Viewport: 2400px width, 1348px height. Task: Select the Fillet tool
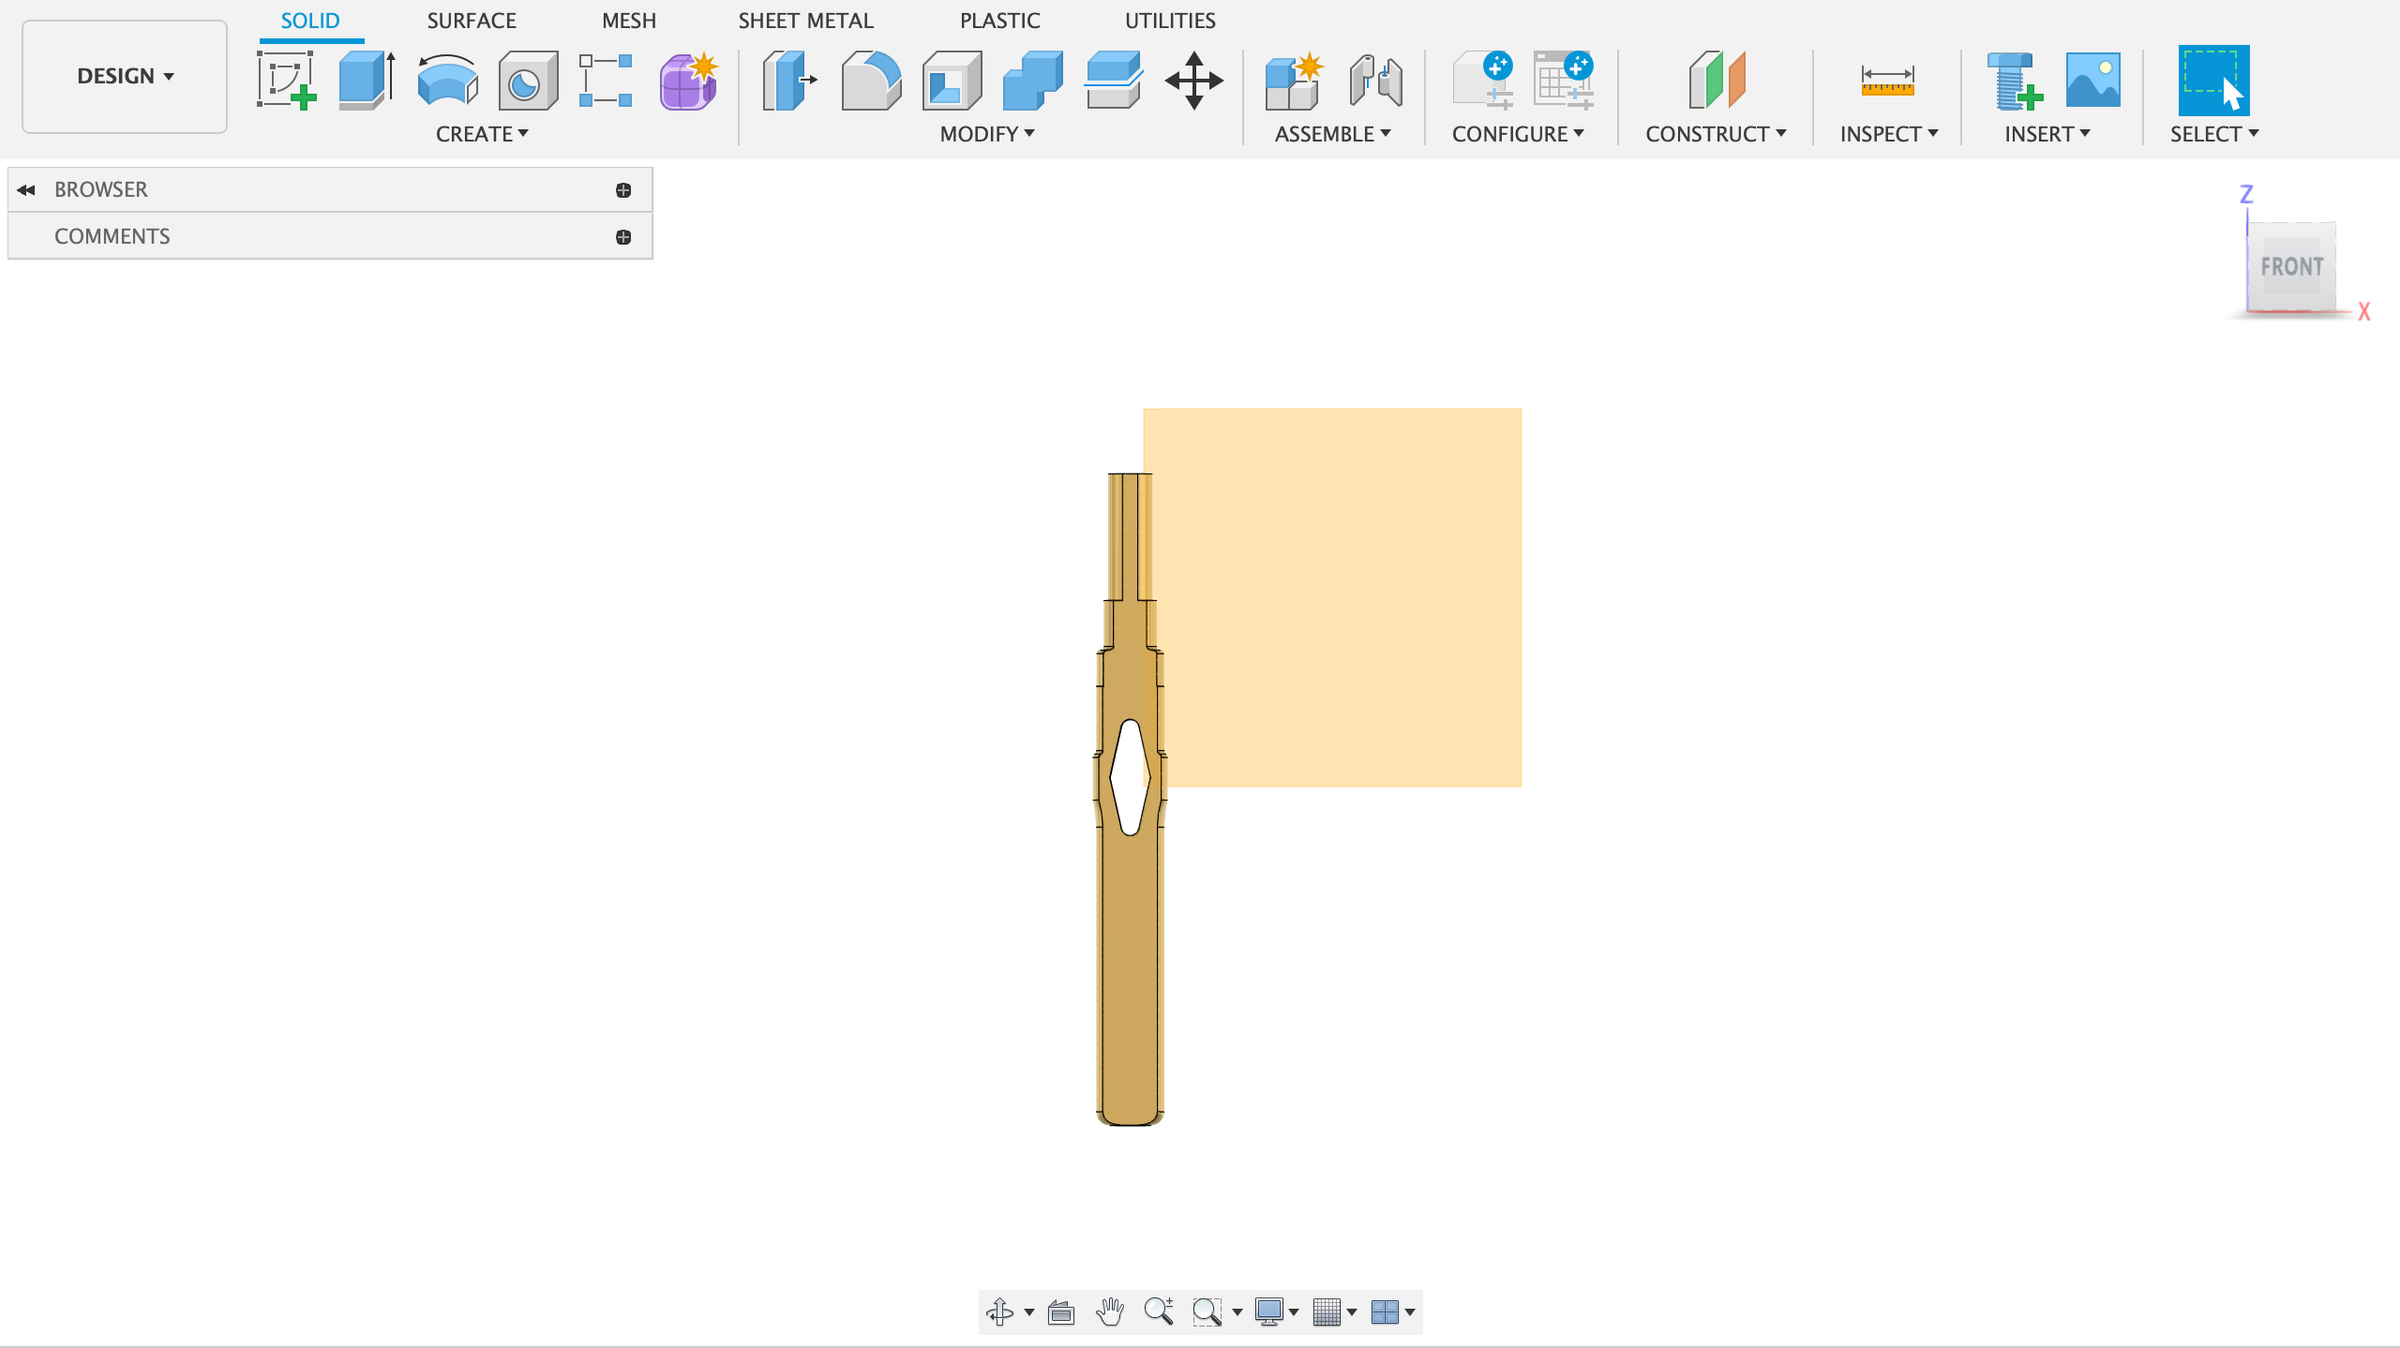870,80
